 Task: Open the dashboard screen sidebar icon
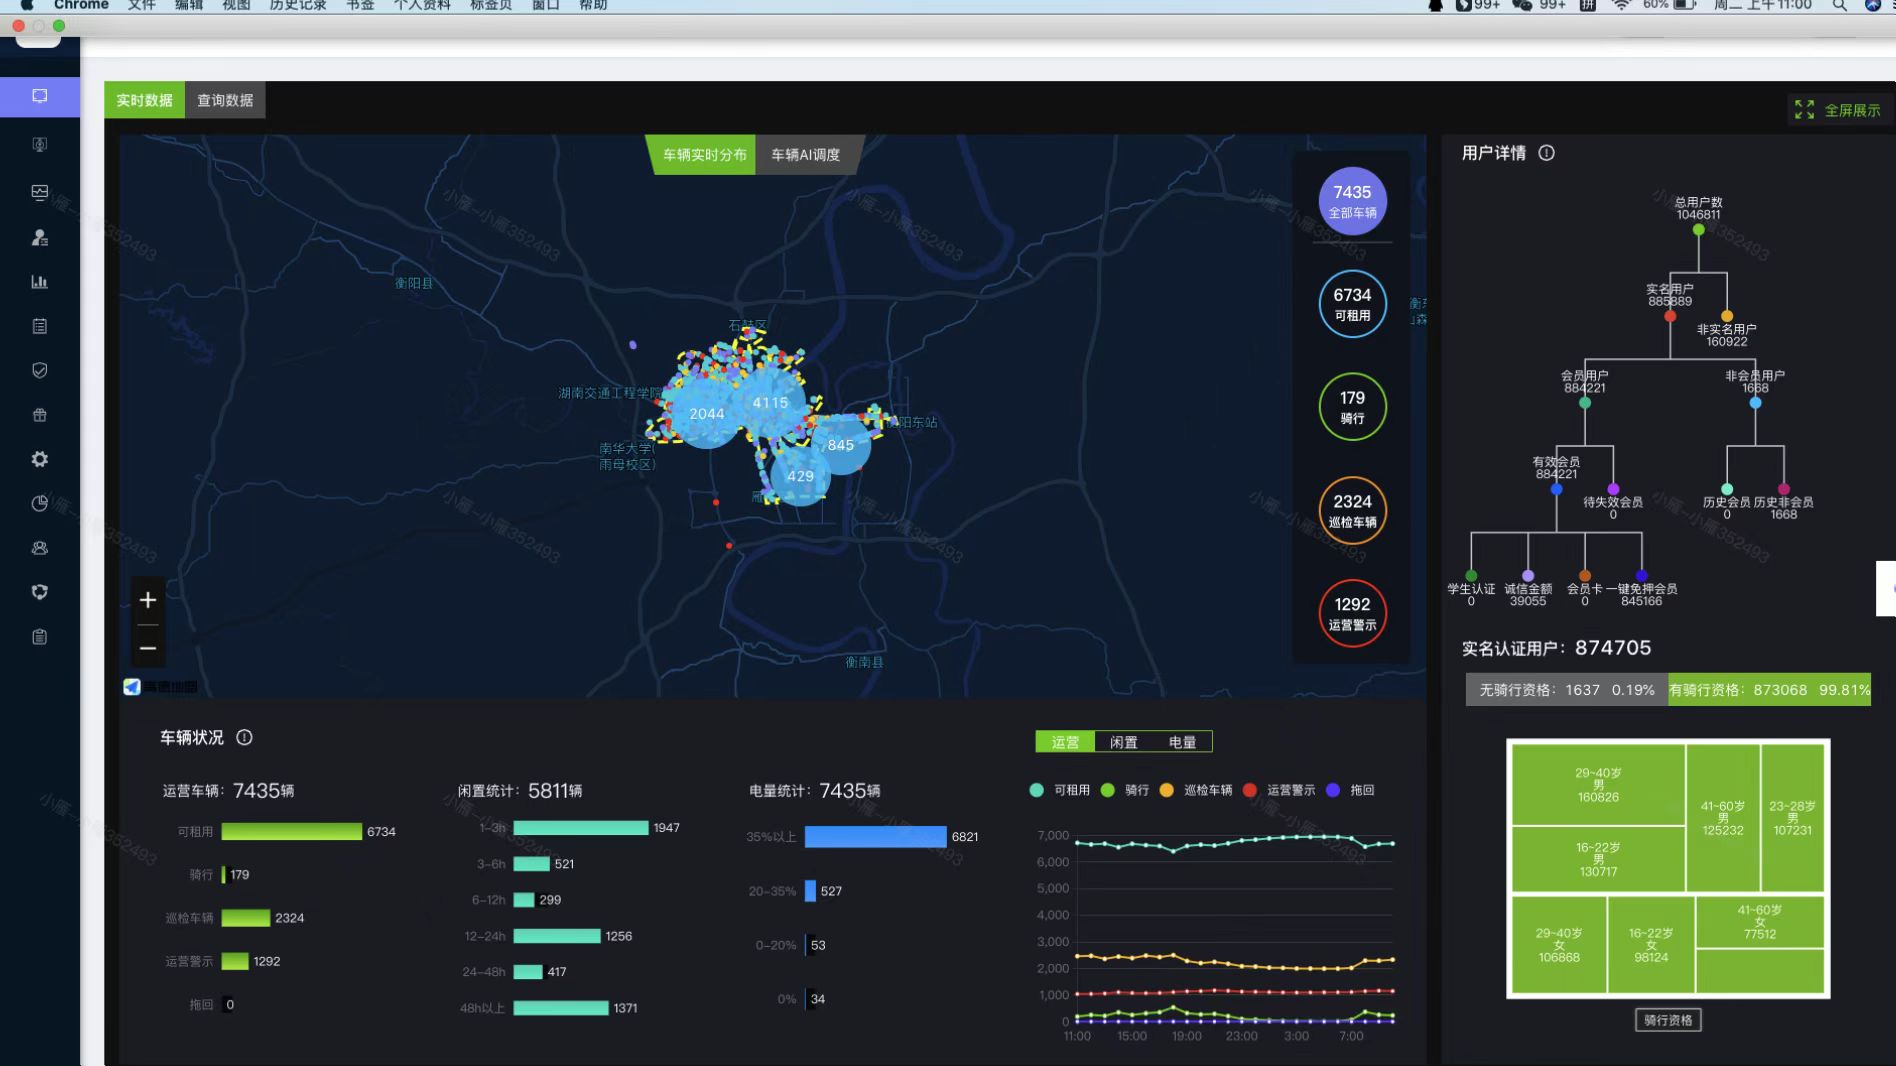click(40, 96)
